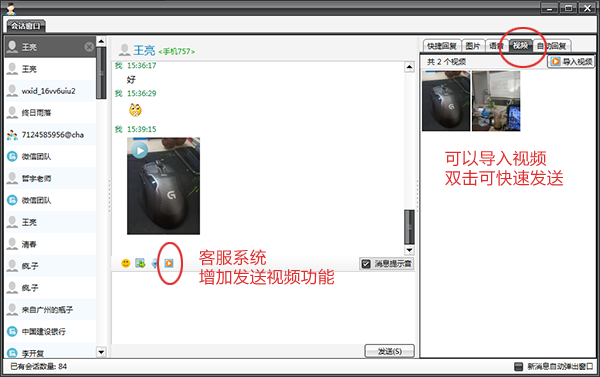
Task: Close the selected 王亮 conversation with the X icon
Action: [x=89, y=47]
